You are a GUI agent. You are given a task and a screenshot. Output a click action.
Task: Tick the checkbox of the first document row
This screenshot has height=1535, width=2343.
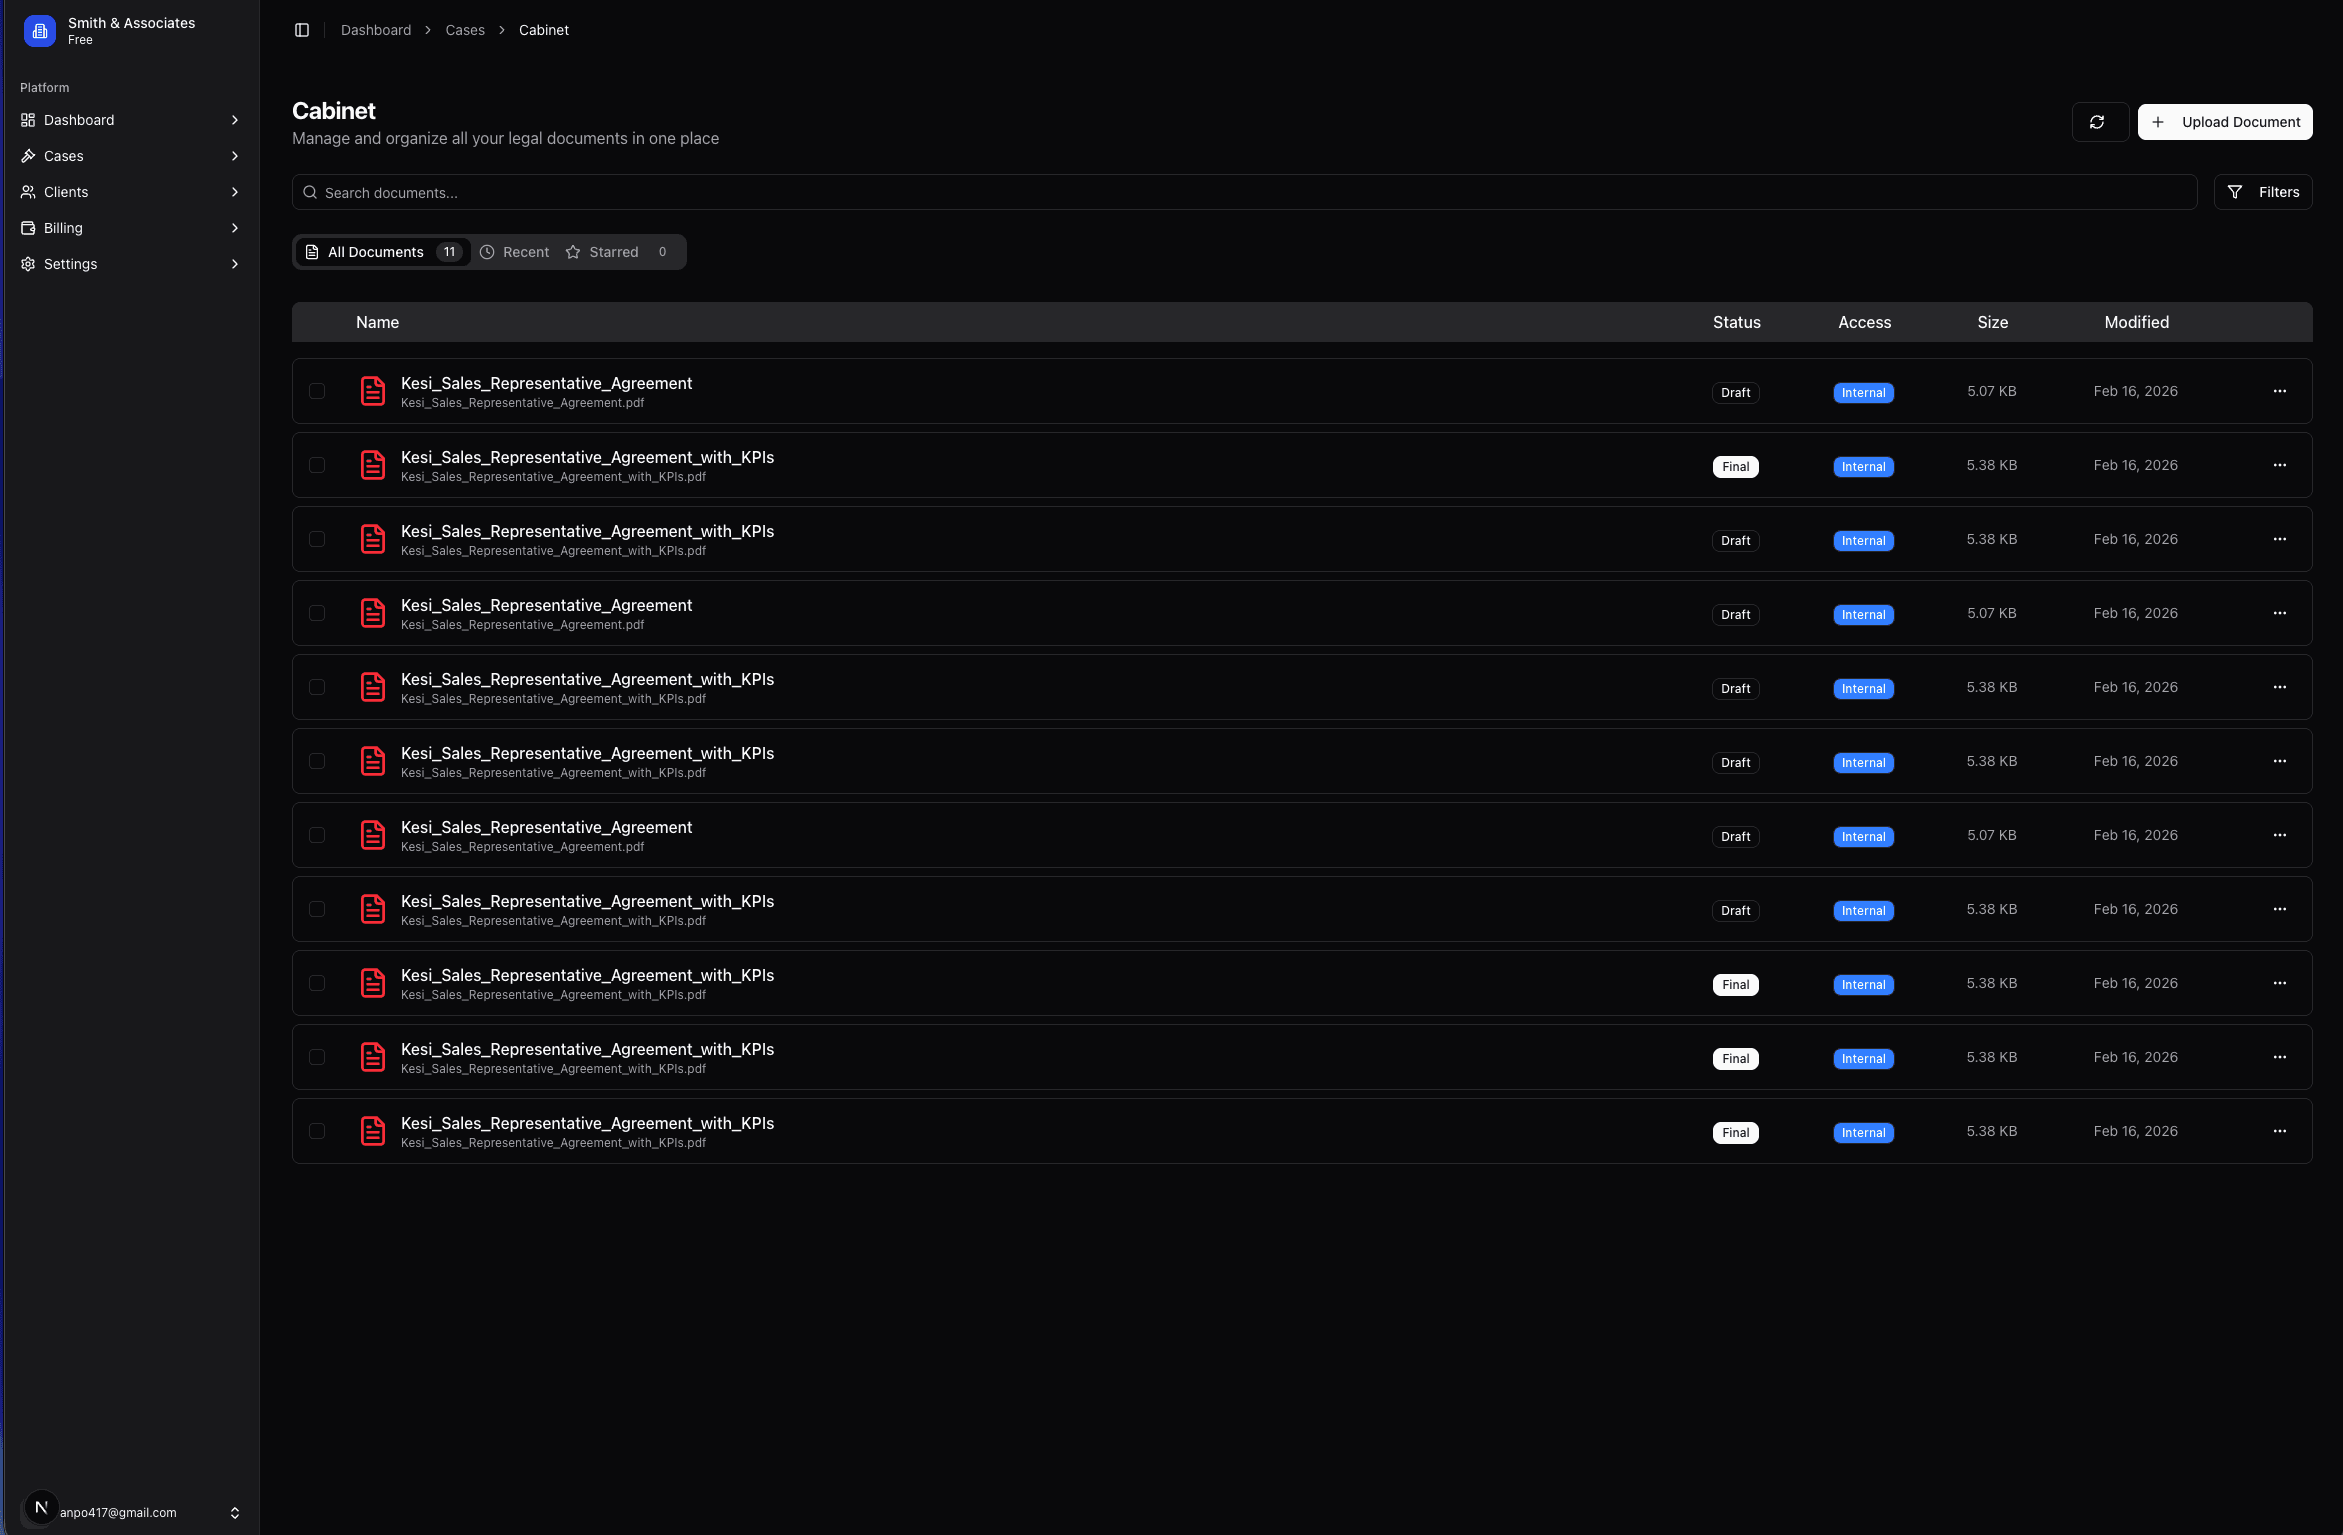point(317,391)
